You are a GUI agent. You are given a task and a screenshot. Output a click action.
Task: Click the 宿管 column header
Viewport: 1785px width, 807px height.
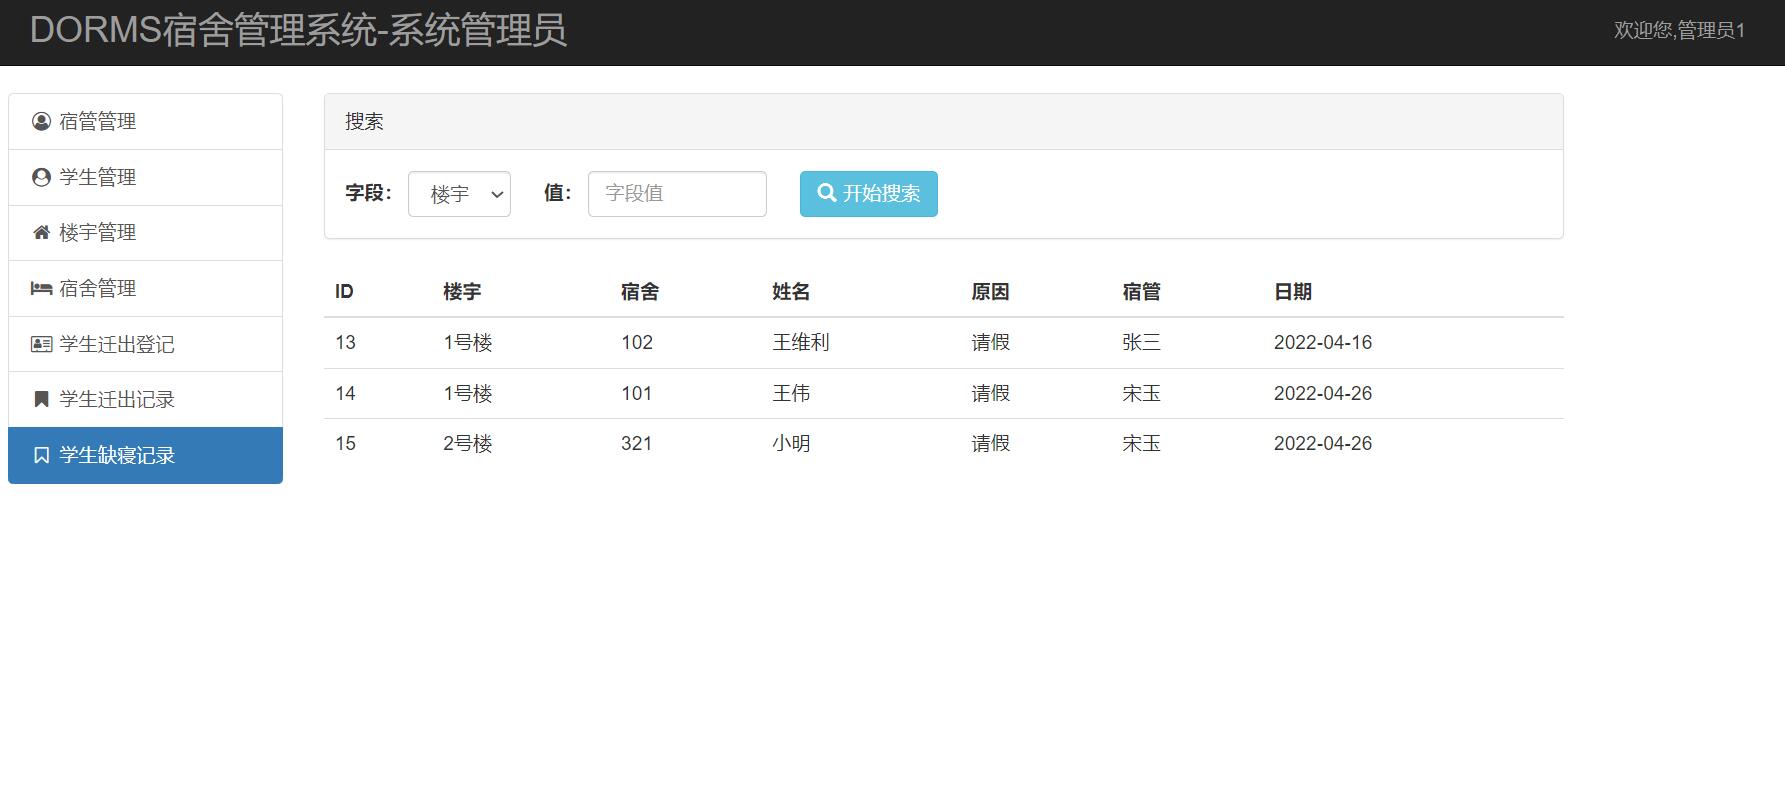[1141, 292]
